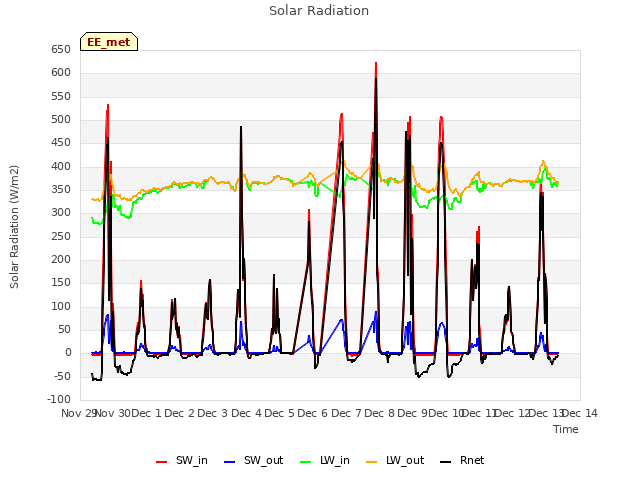Click the EE_met annotation label
Screen dimensions: 640x480
109,42
